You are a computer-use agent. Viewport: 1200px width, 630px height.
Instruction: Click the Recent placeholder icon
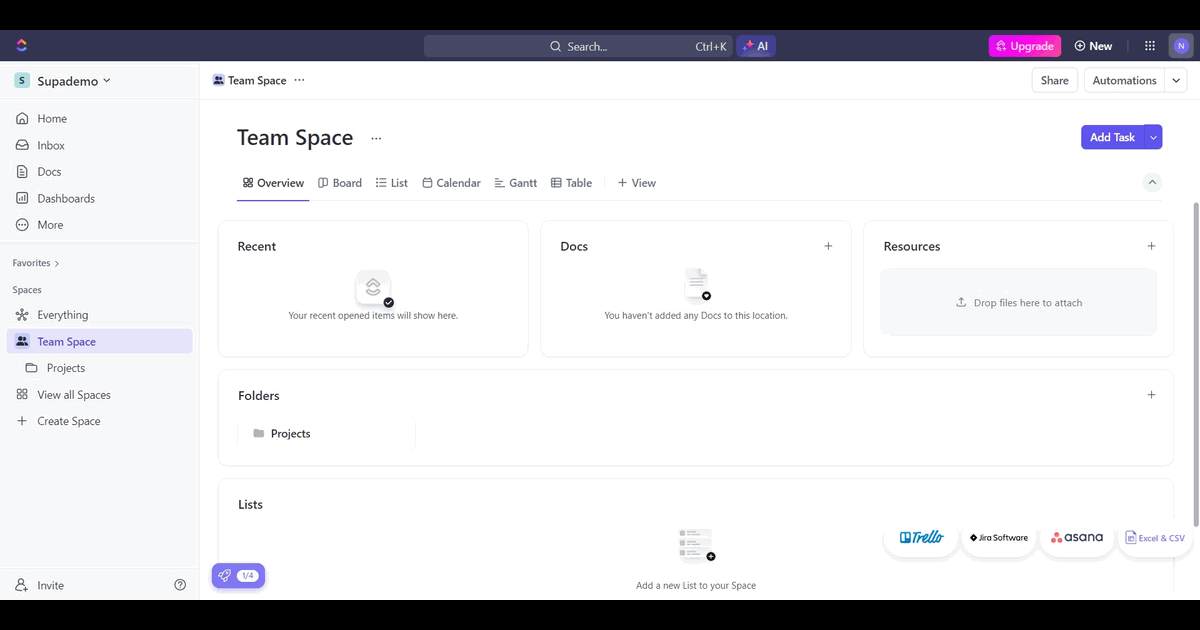pos(374,288)
